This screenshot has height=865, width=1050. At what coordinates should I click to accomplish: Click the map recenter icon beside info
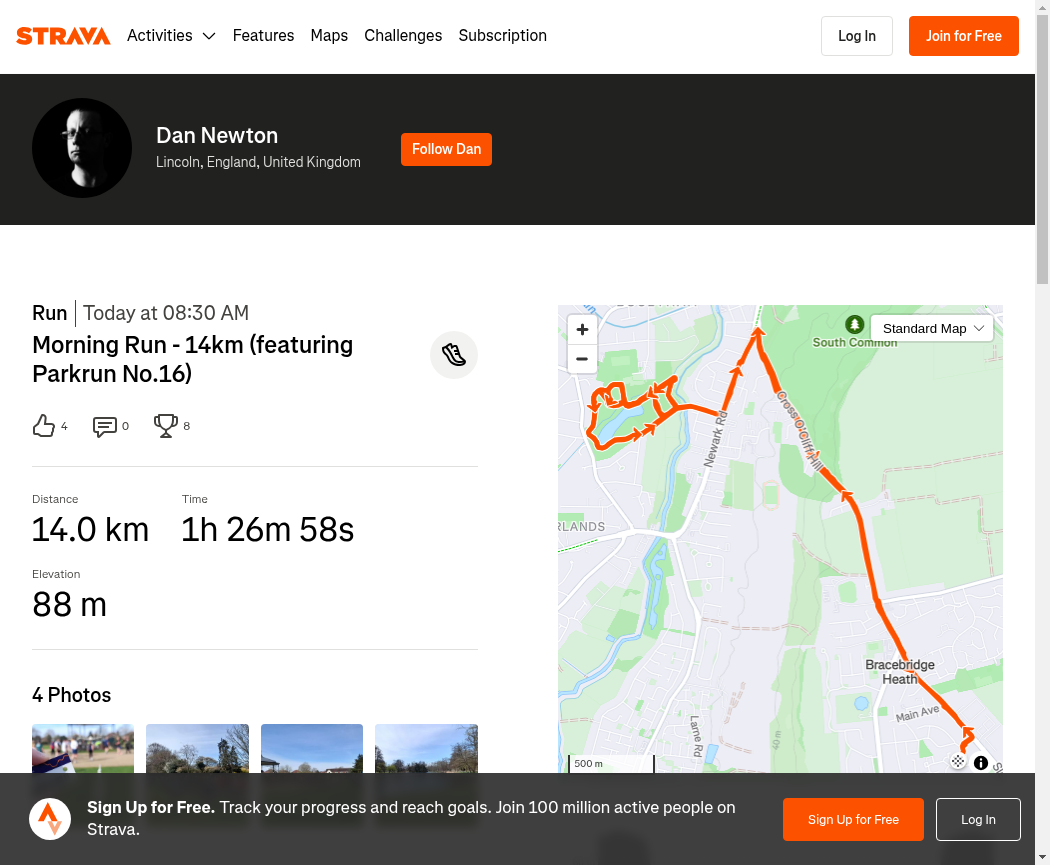(958, 762)
